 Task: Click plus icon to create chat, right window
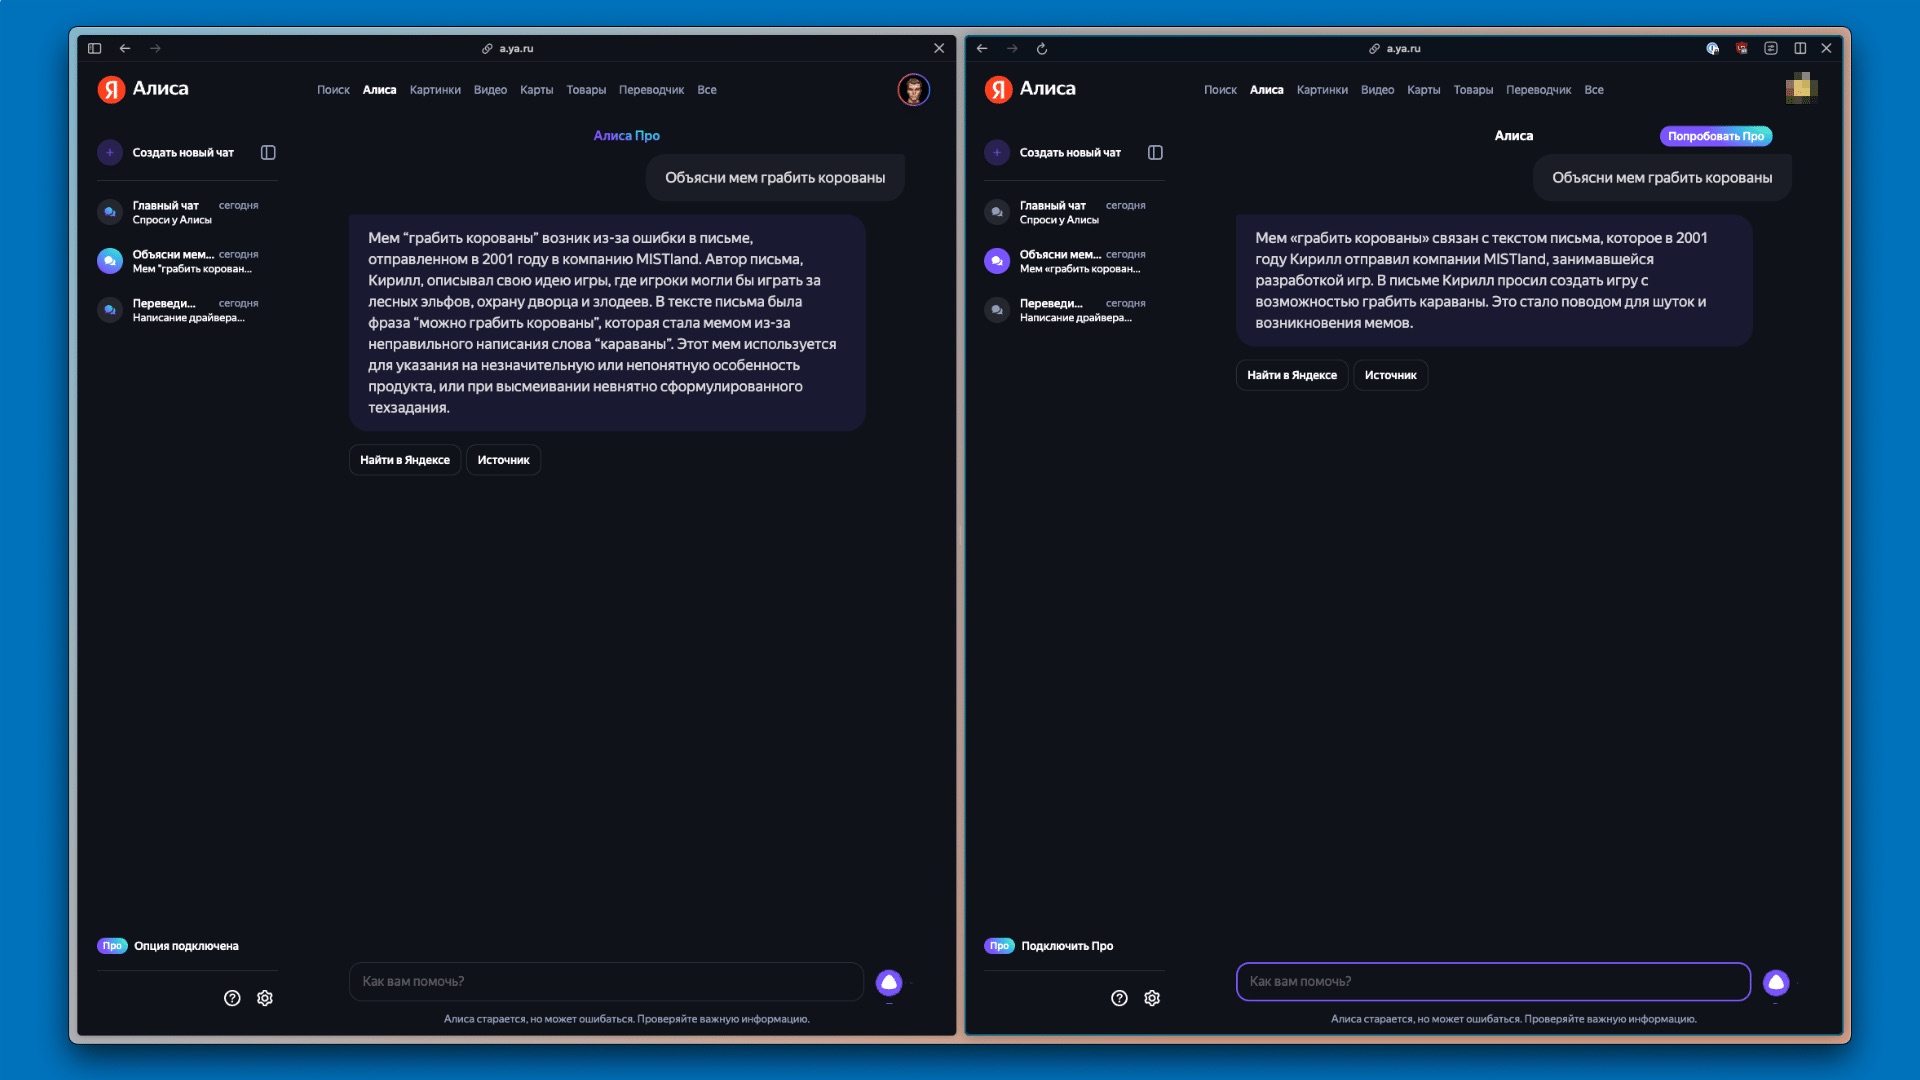(997, 152)
